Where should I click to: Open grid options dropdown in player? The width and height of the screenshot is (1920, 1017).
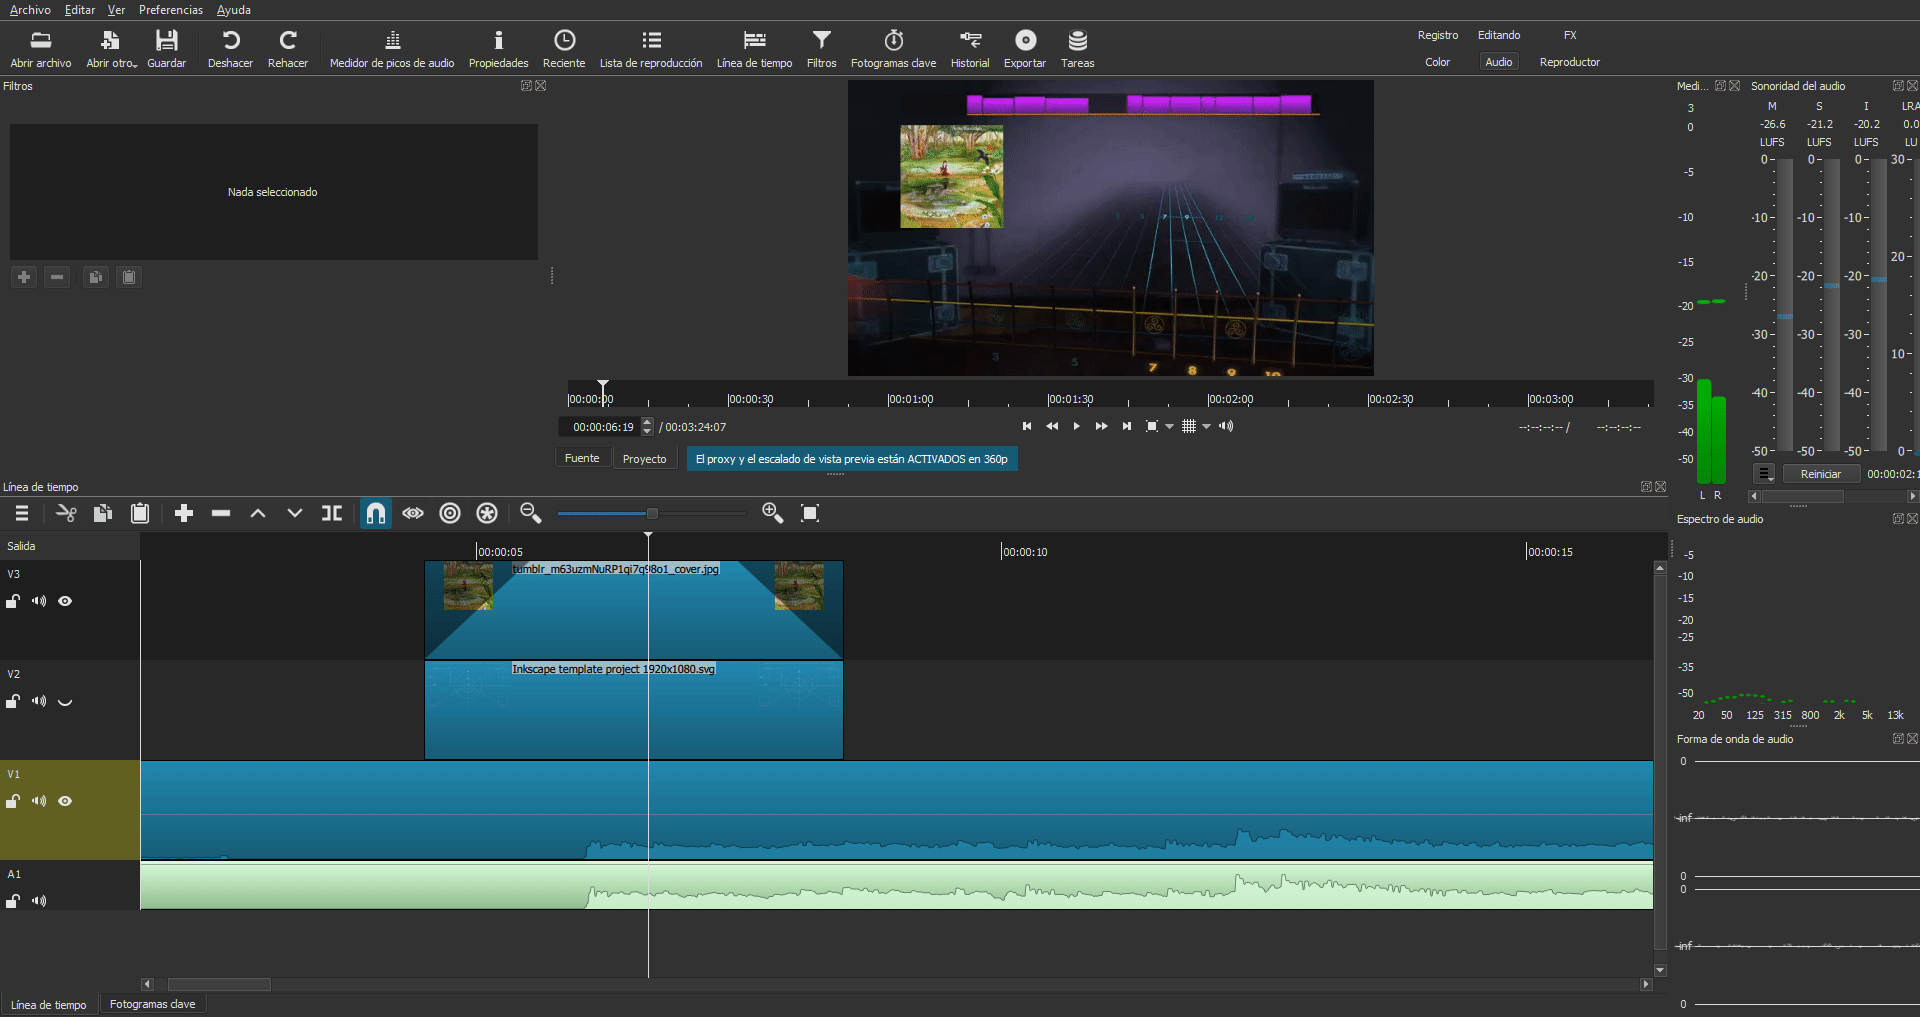(1207, 427)
